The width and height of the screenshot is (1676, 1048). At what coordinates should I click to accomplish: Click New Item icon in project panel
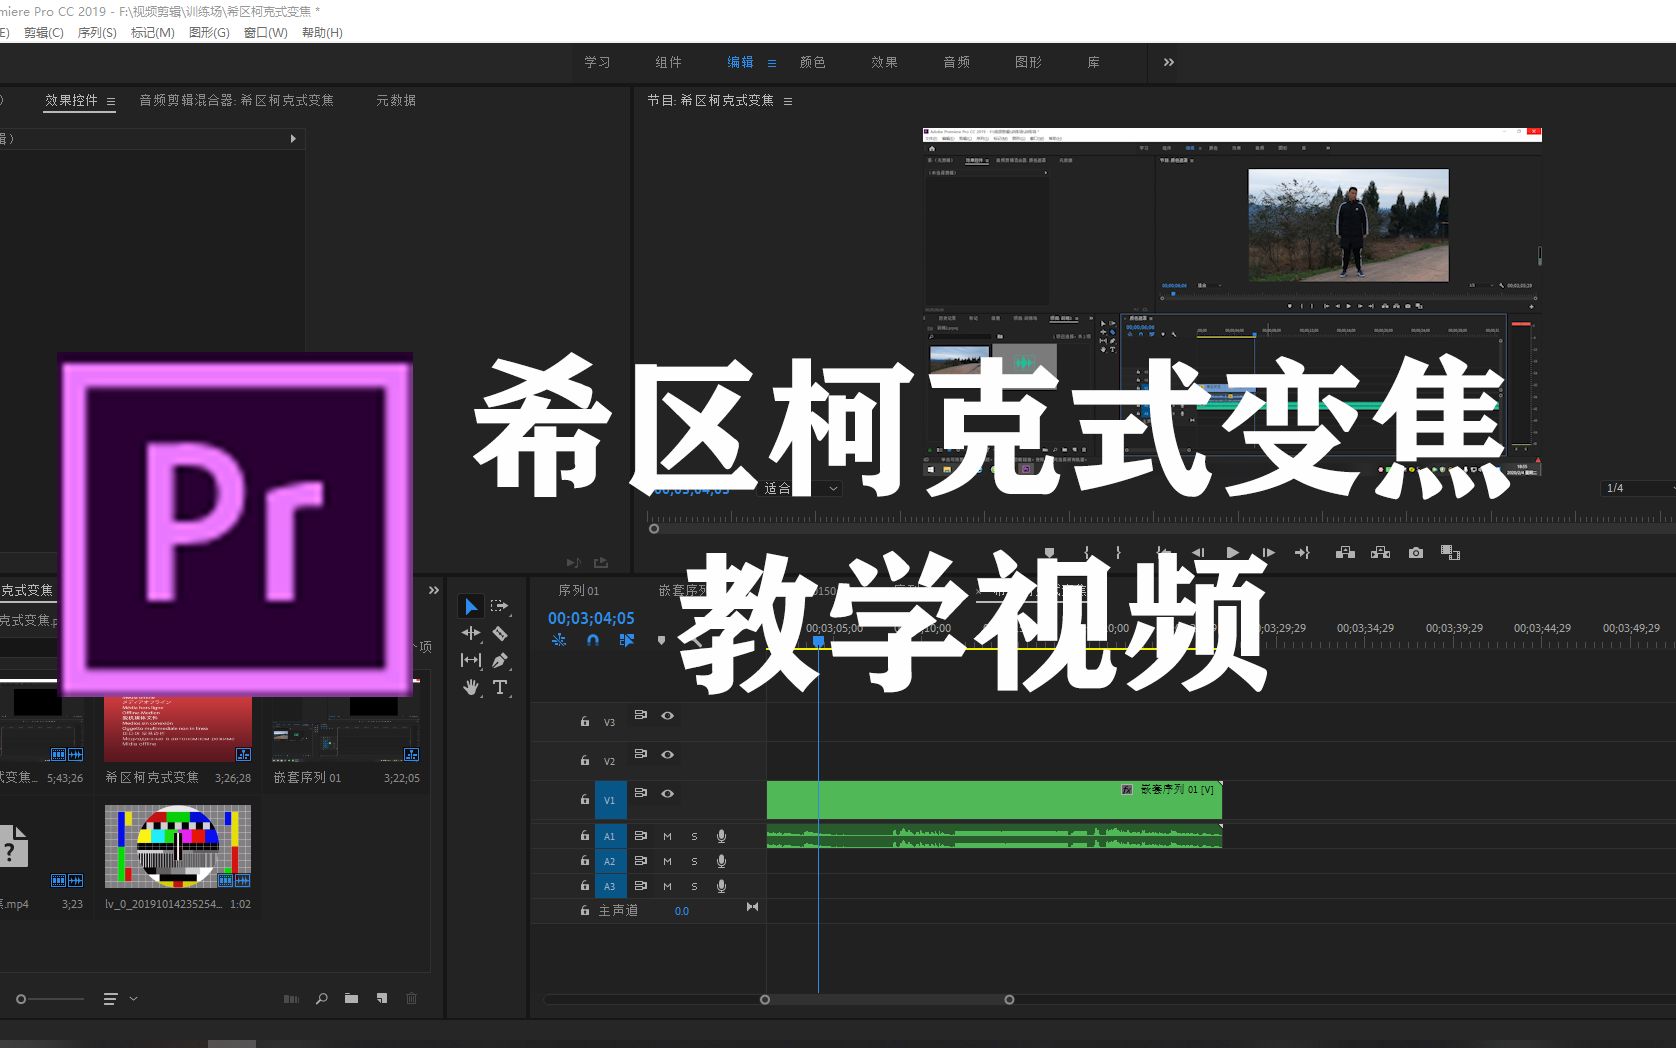(x=381, y=998)
